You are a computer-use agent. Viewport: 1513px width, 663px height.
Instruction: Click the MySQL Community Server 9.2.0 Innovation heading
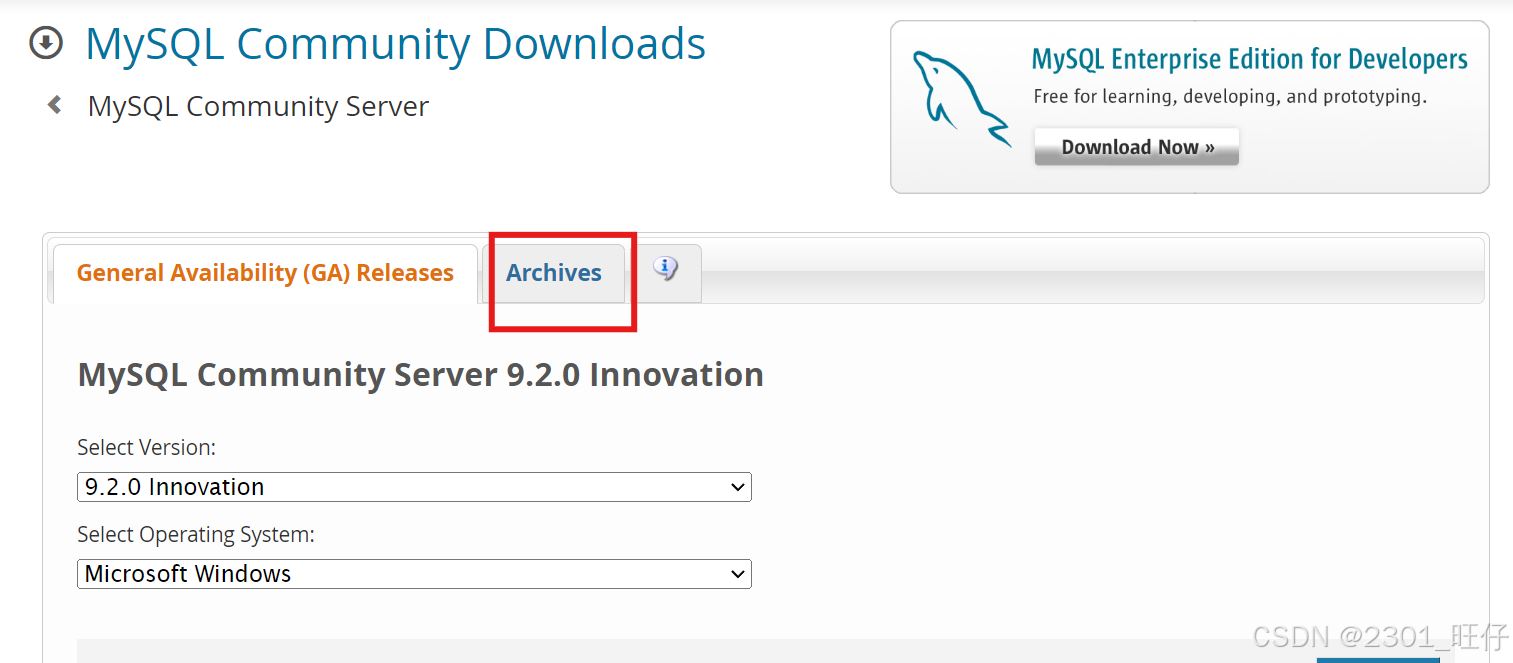point(420,375)
